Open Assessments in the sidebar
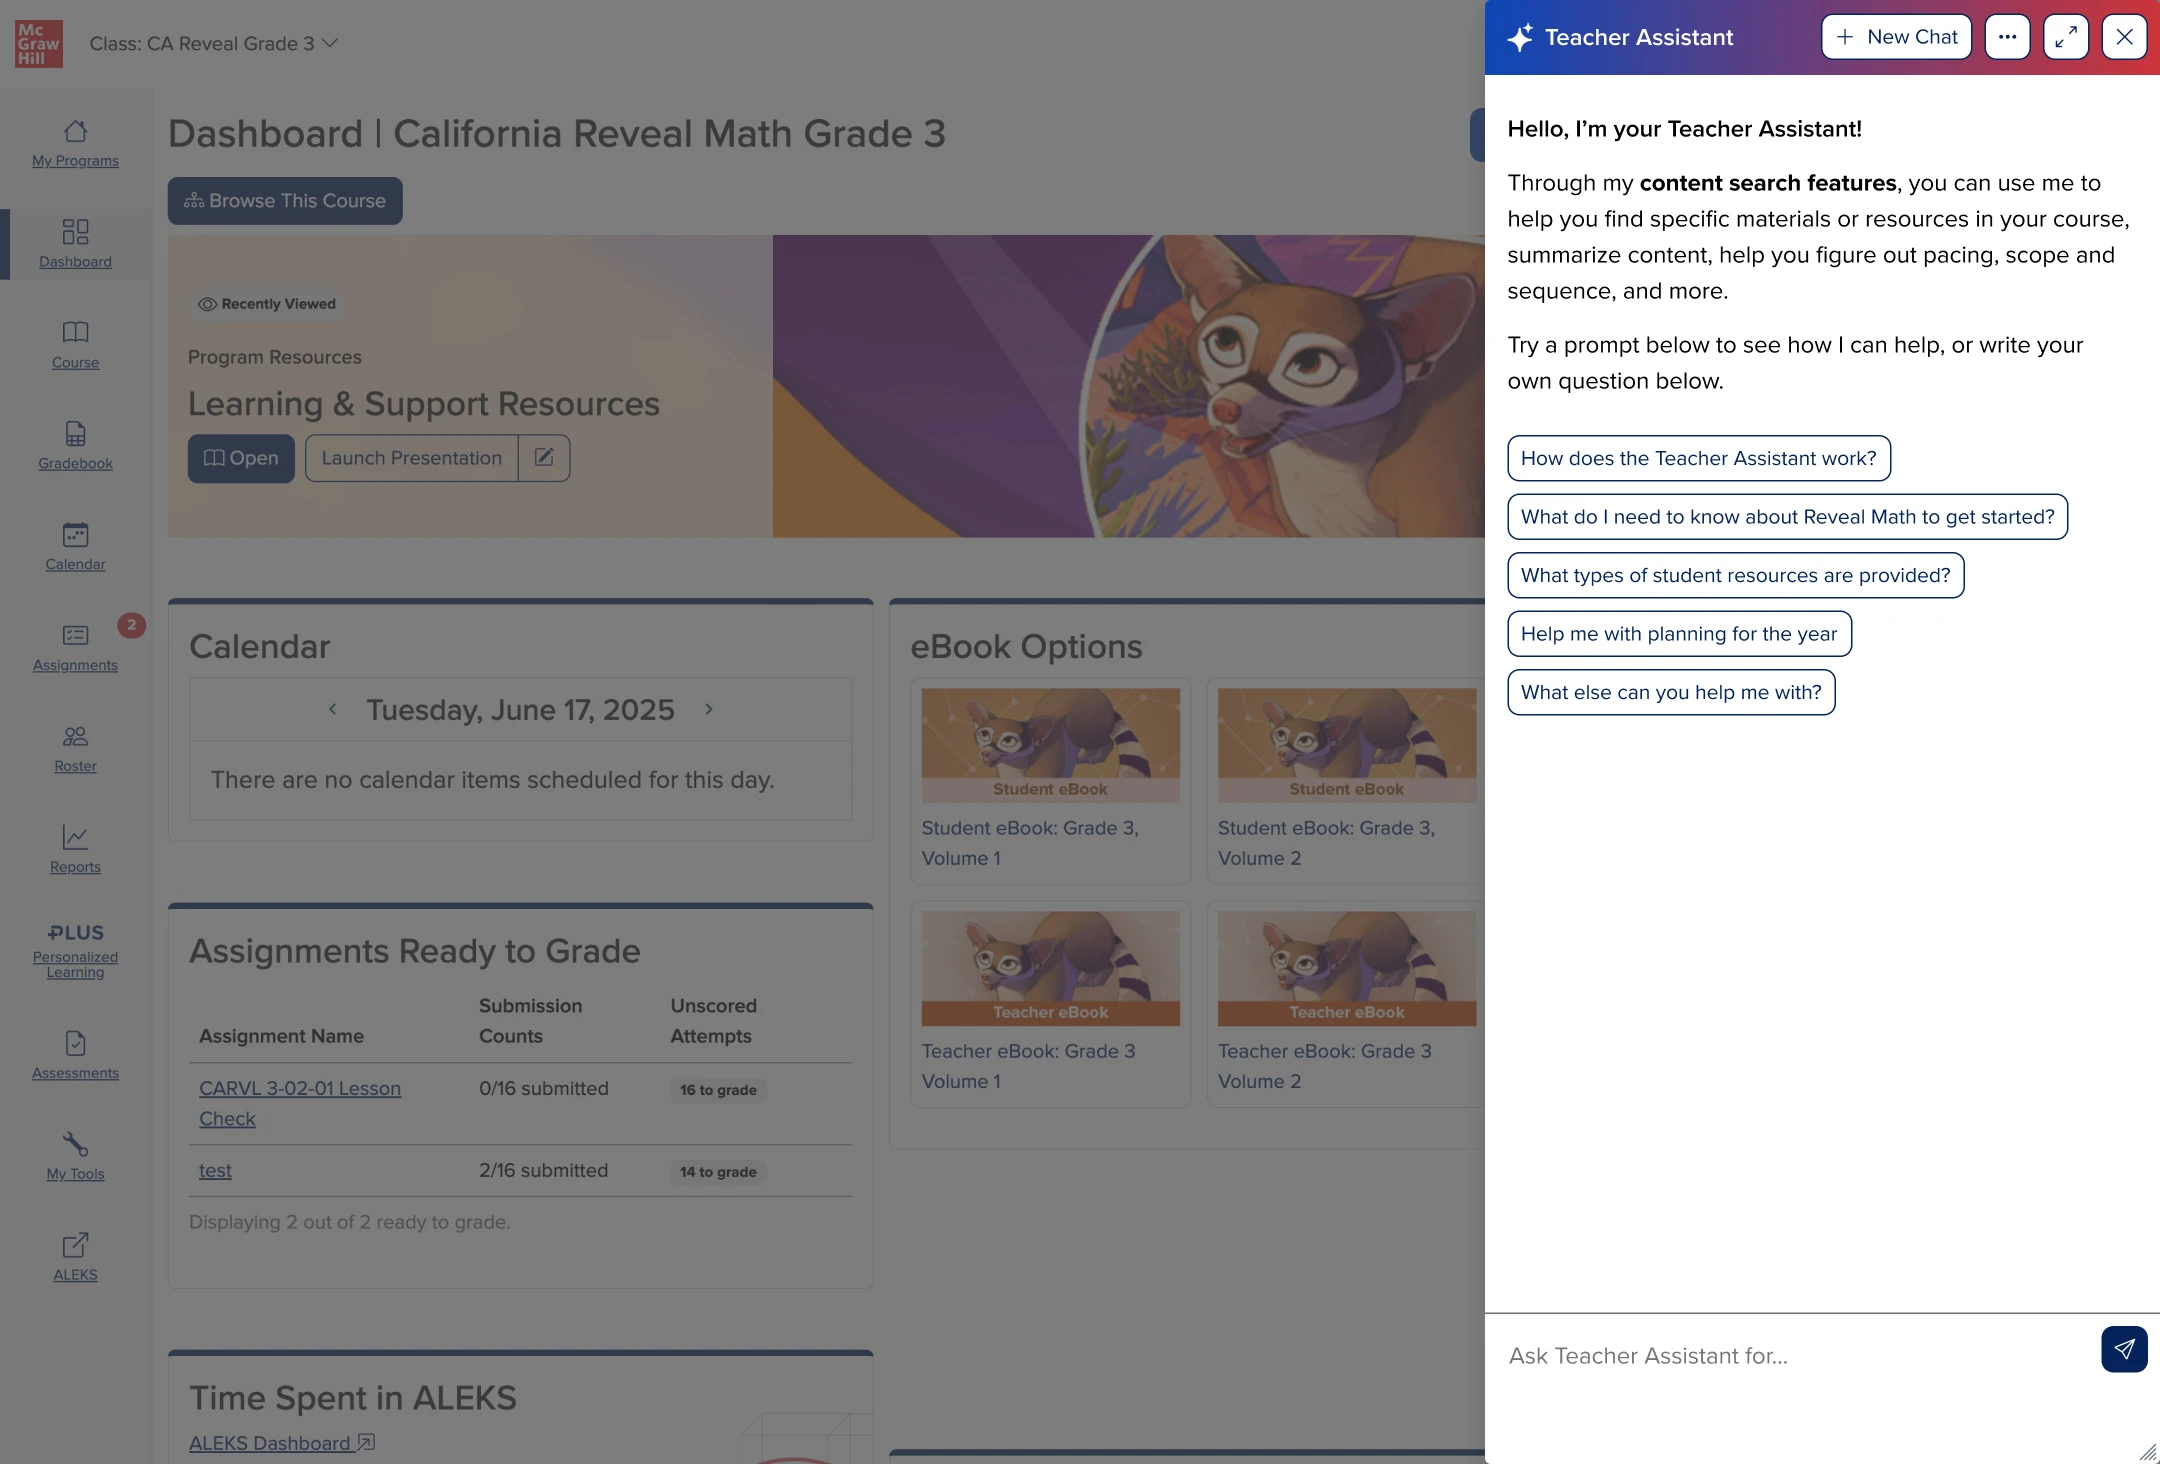2160x1464 pixels. pyautogui.click(x=75, y=1055)
